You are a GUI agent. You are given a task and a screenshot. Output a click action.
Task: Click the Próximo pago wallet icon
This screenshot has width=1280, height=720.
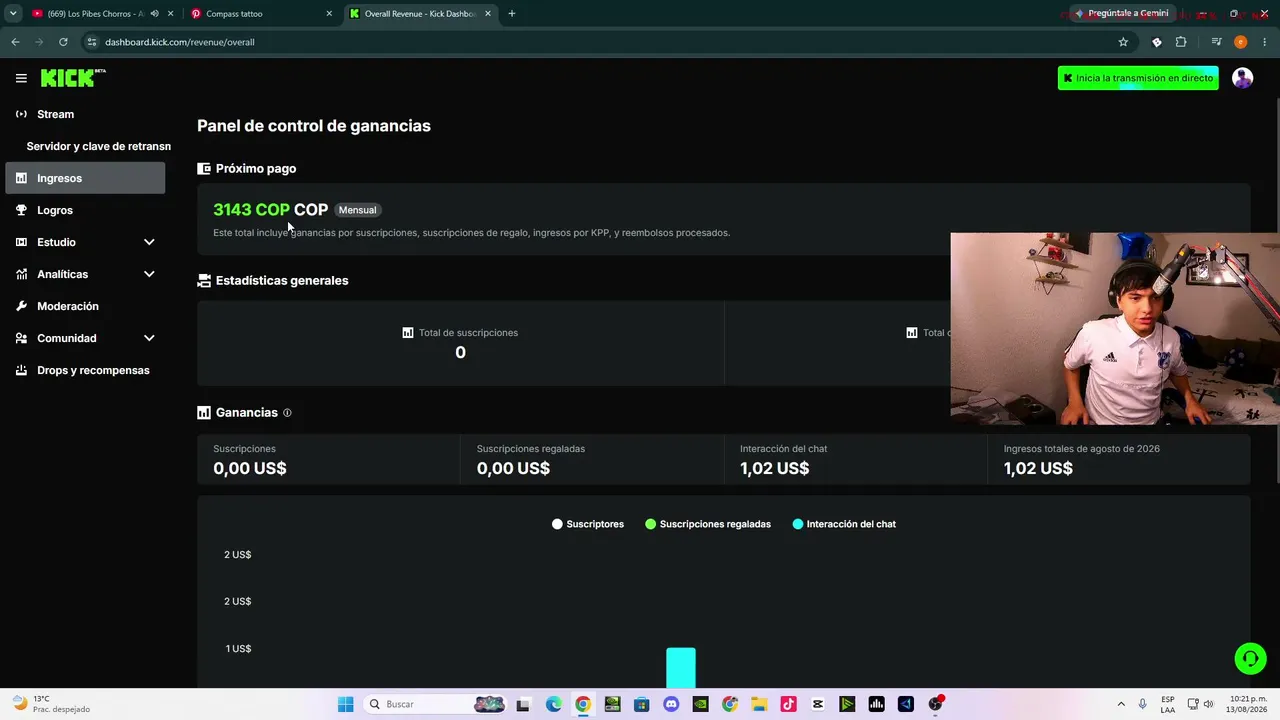pyautogui.click(x=204, y=169)
